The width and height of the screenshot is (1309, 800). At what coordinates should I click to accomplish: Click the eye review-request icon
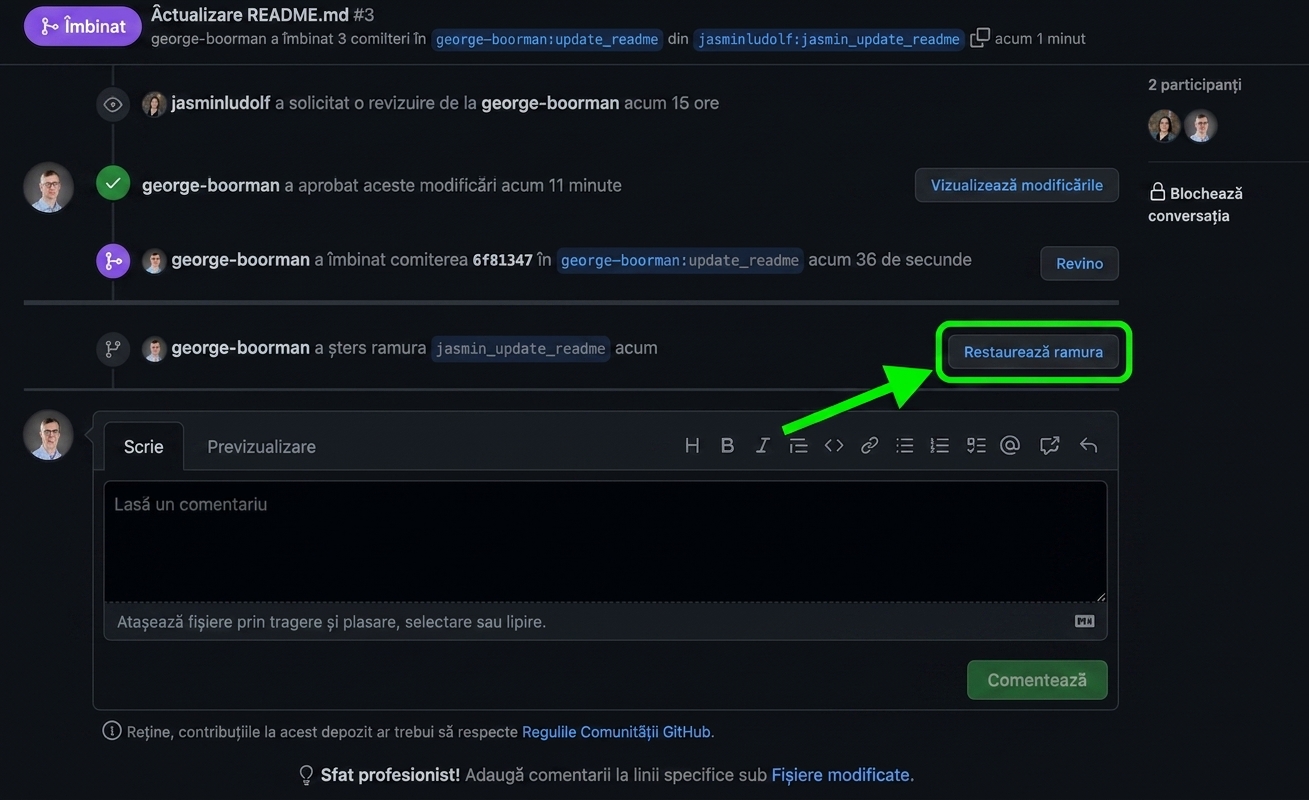[113, 104]
